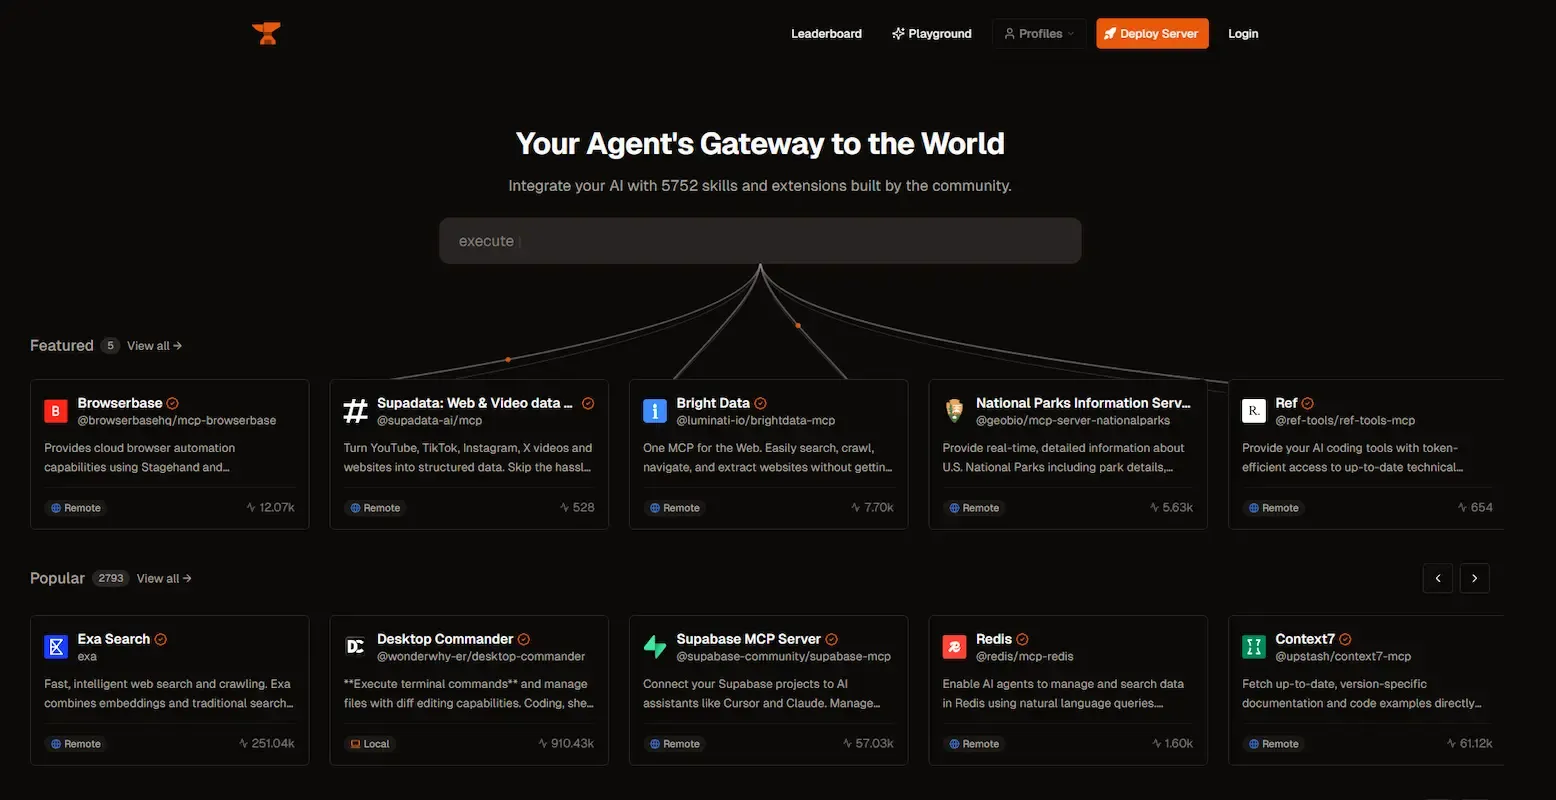Click the 910.43k usage count on Desktop Commander
The width and height of the screenshot is (1556, 800).
(x=566, y=744)
